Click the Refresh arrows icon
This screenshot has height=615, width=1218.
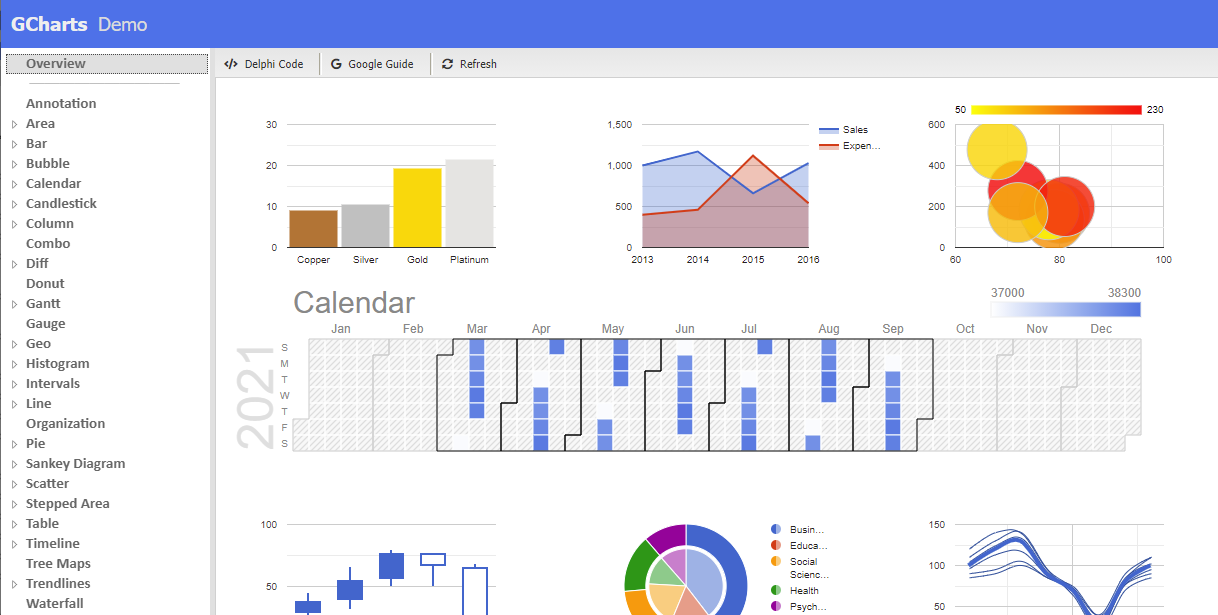[447, 64]
